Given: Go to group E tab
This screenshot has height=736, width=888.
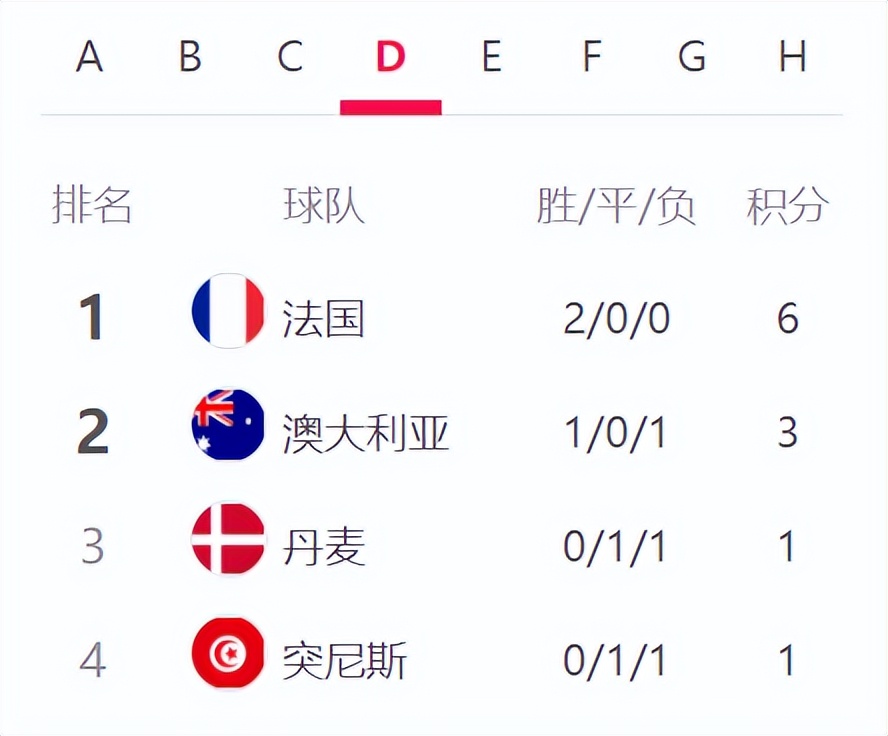Looking at the screenshot, I should (491, 58).
